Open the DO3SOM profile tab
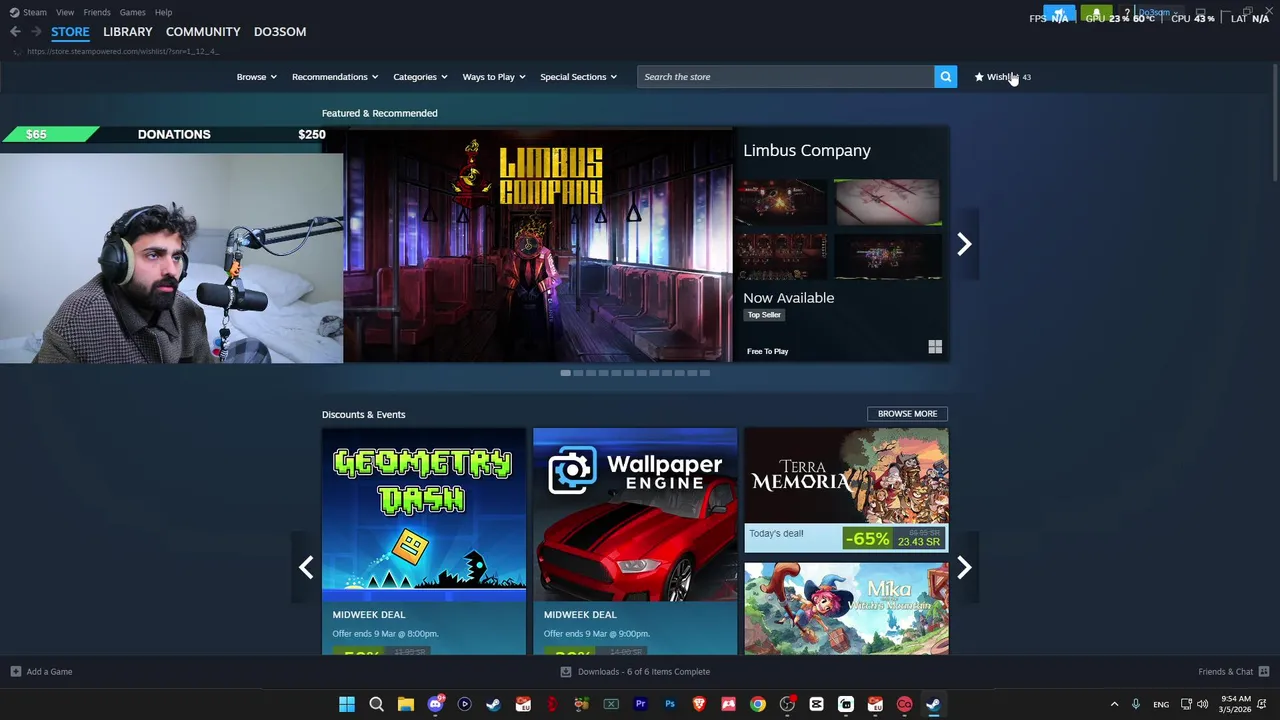The width and height of the screenshot is (1280, 720). pyautogui.click(x=280, y=32)
